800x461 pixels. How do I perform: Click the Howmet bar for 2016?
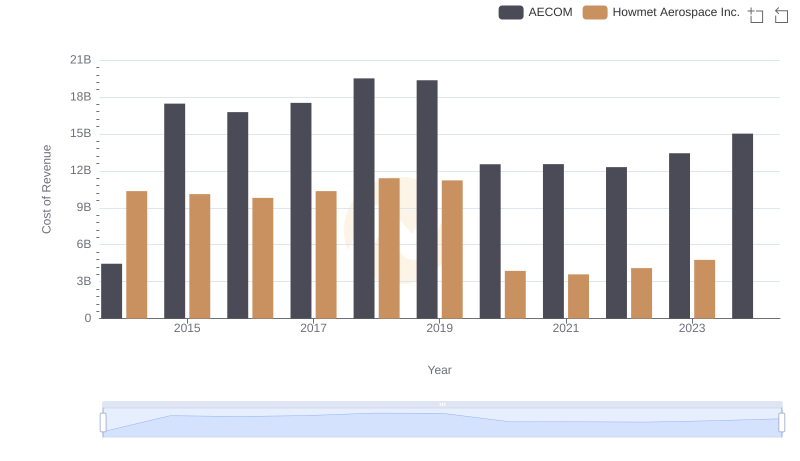coord(263,258)
